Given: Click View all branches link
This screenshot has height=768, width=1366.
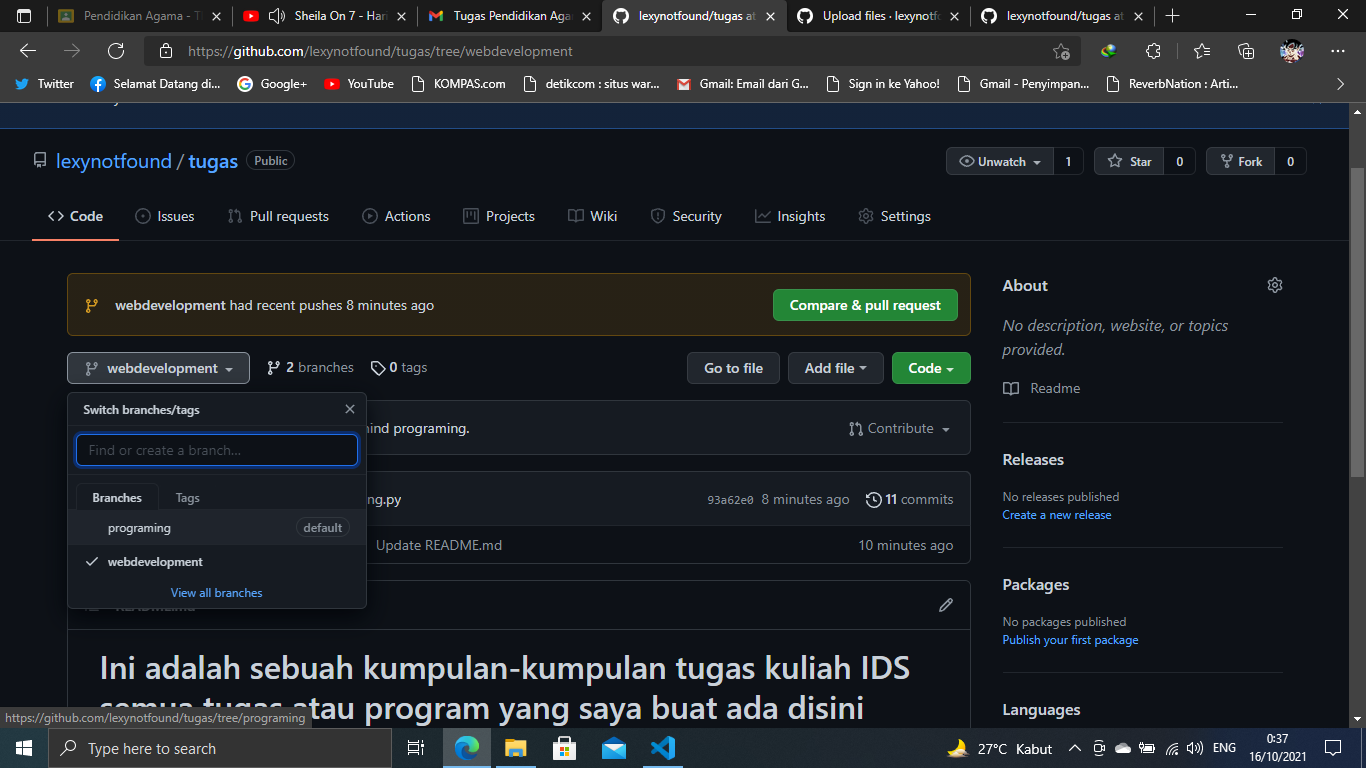Looking at the screenshot, I should click(216, 593).
